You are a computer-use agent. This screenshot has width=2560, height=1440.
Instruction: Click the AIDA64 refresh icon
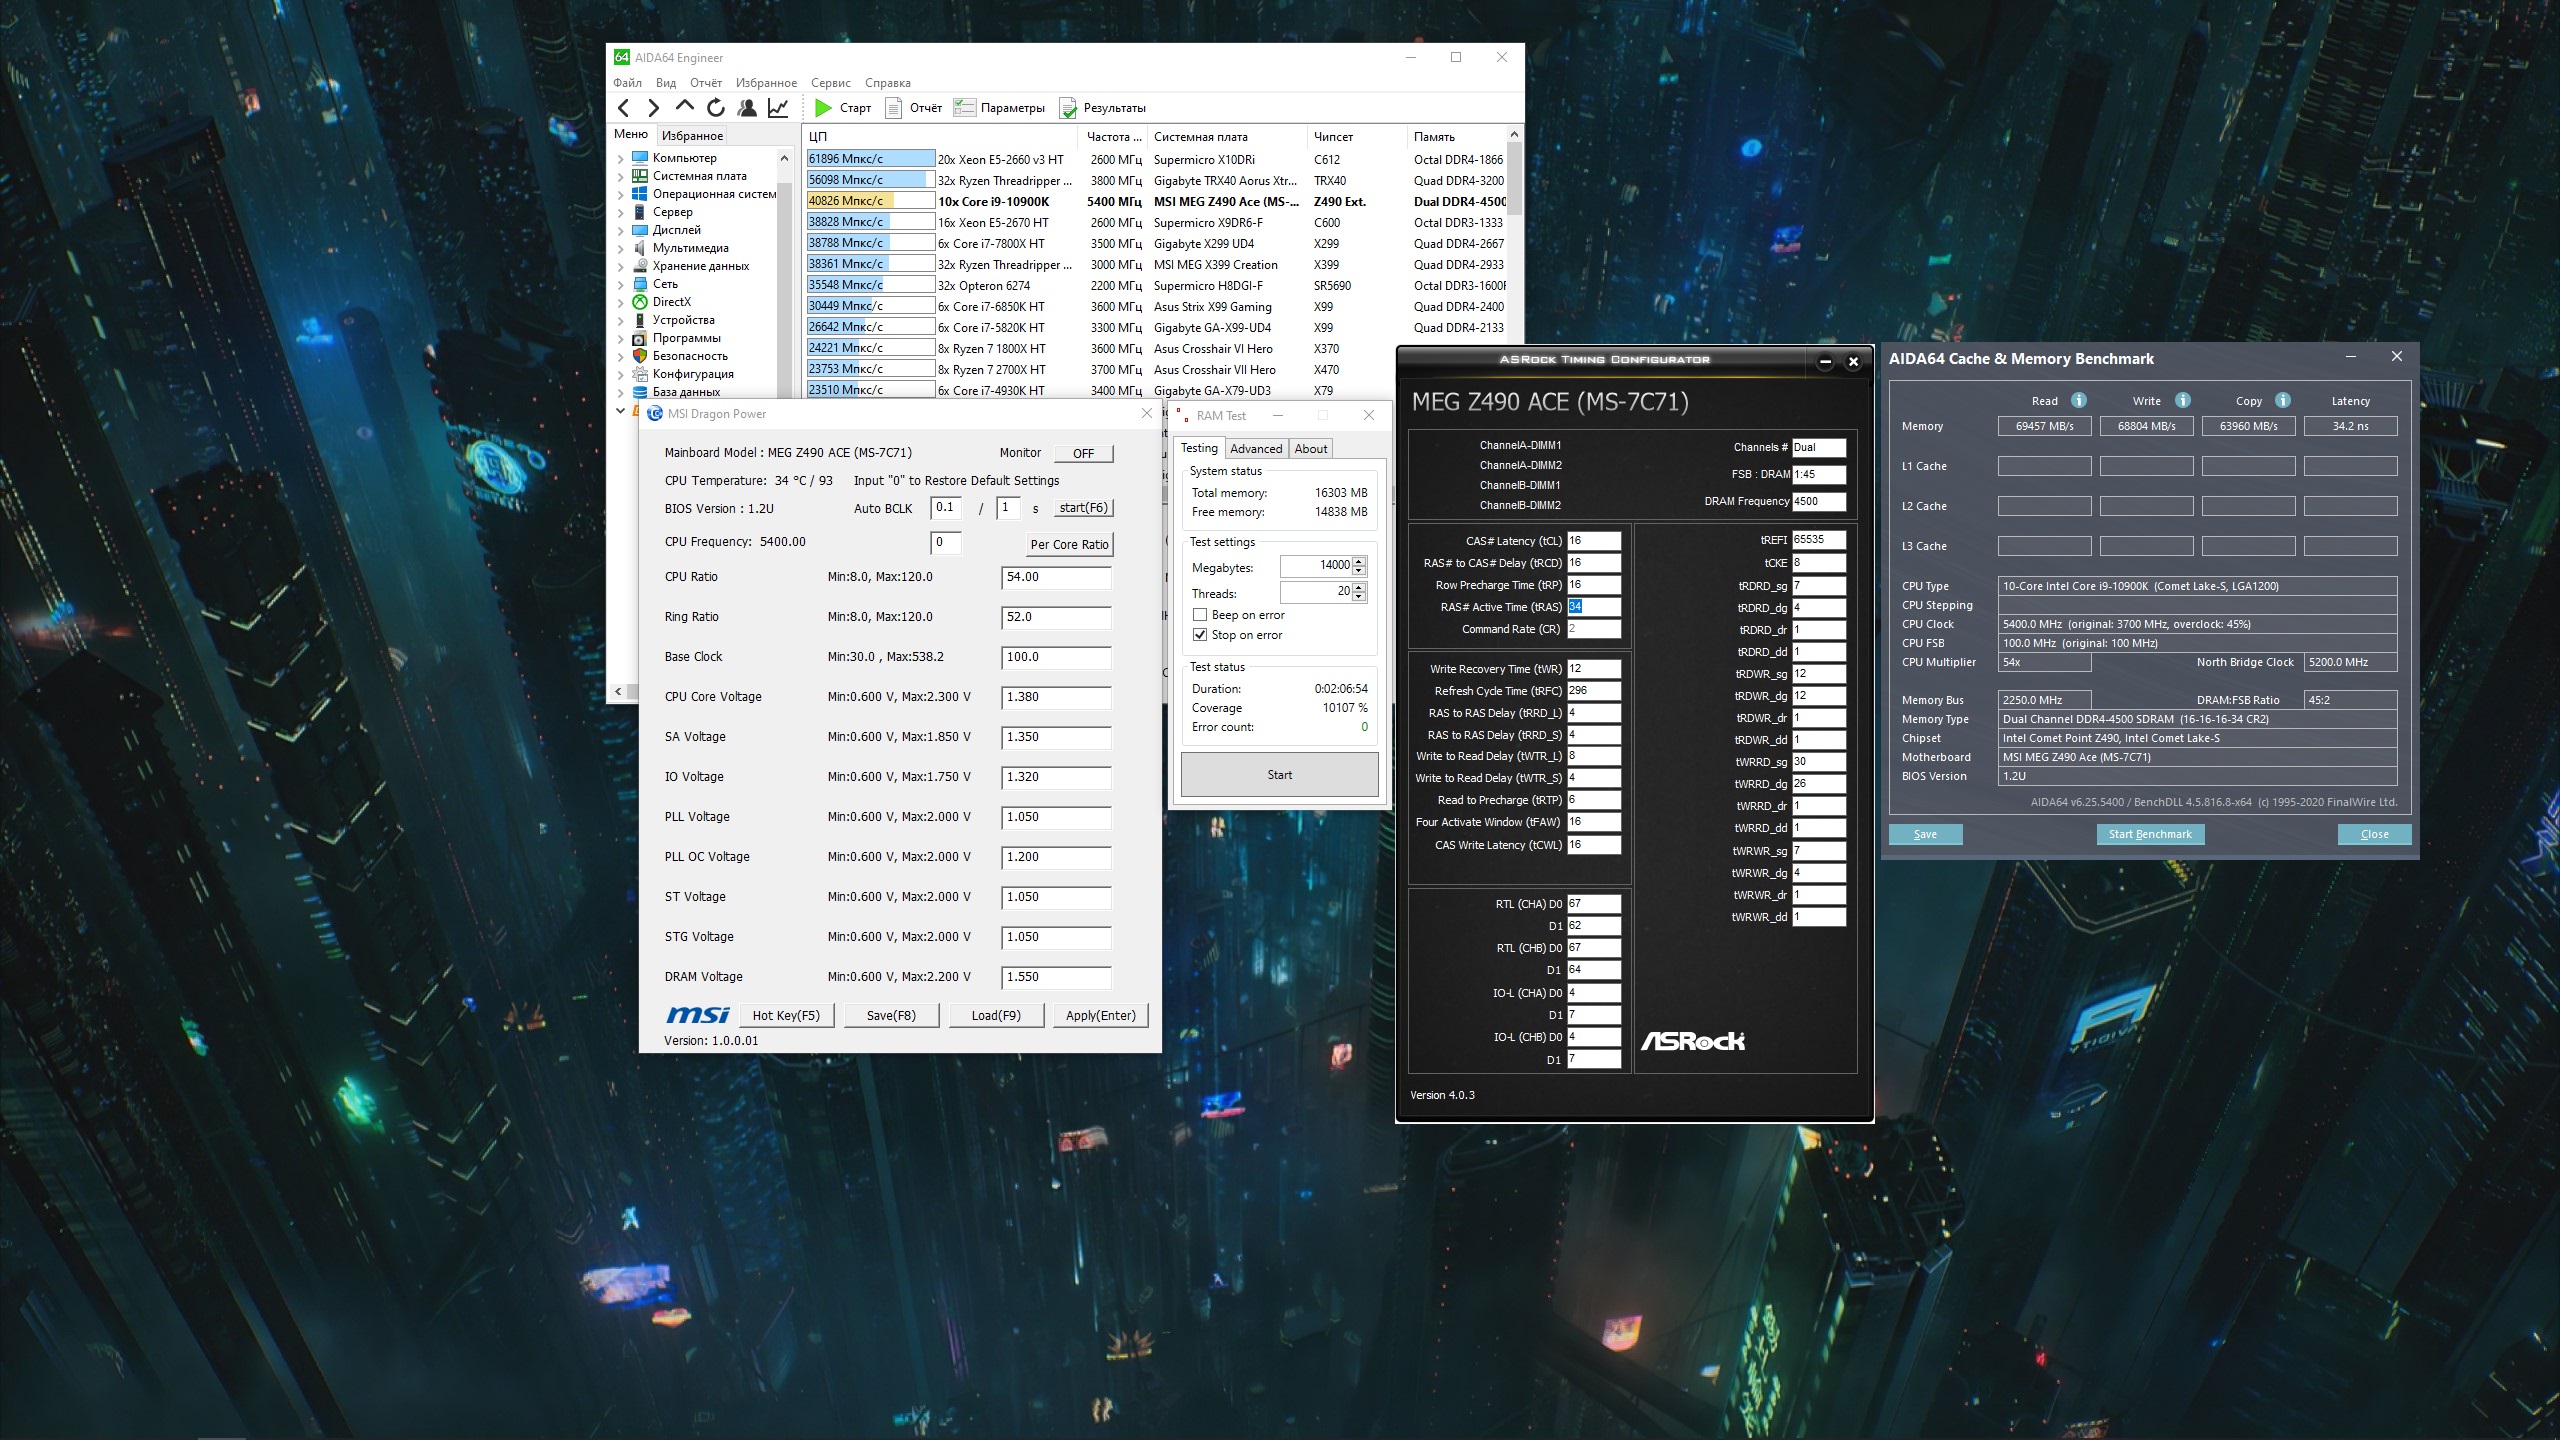(x=715, y=108)
